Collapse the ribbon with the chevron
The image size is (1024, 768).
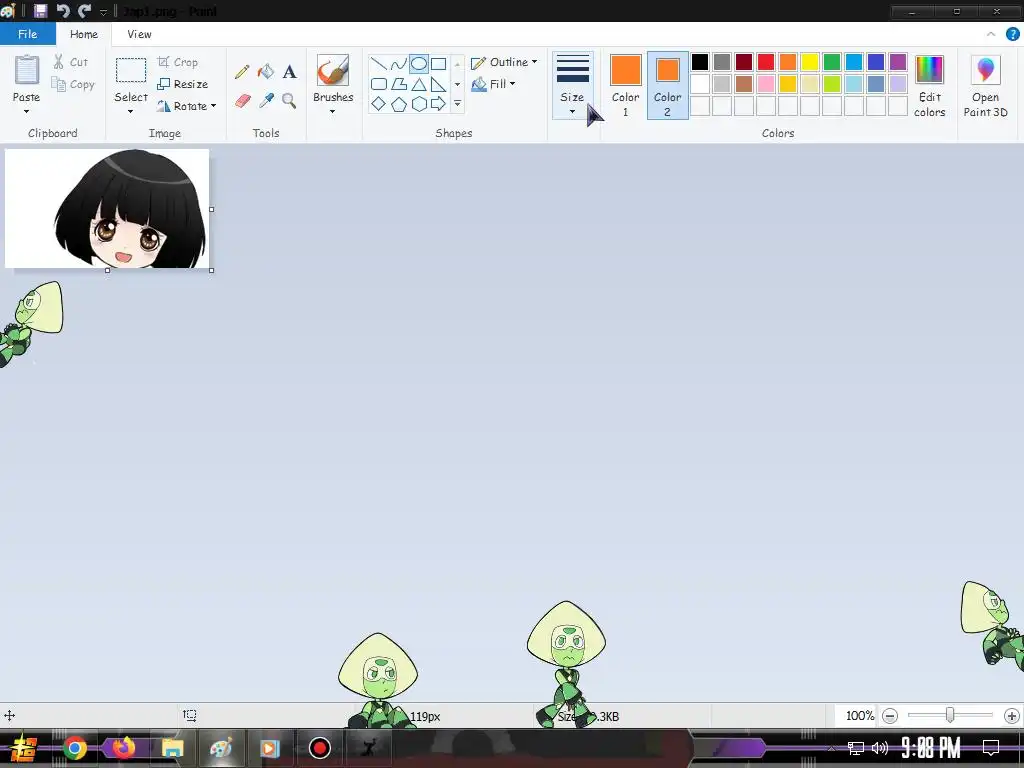(991, 34)
